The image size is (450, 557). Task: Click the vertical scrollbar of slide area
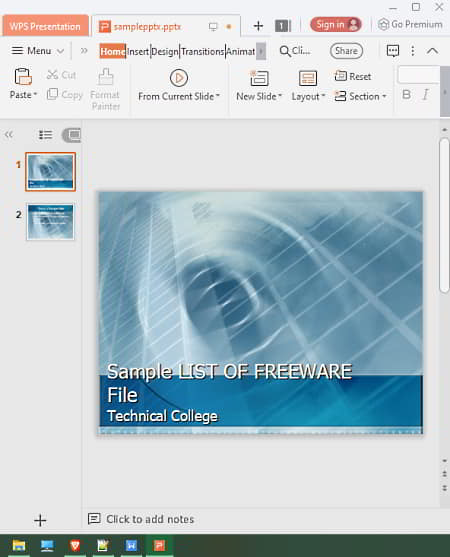[x=444, y=216]
